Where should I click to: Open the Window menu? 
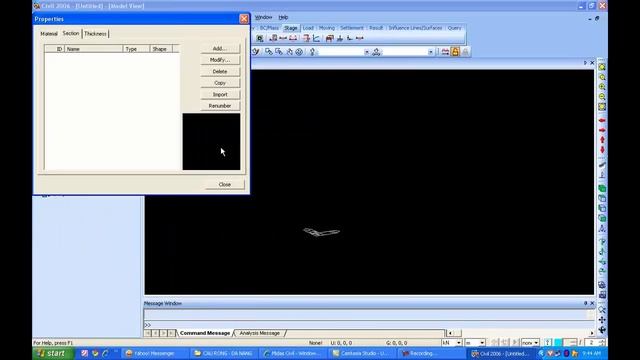click(264, 17)
